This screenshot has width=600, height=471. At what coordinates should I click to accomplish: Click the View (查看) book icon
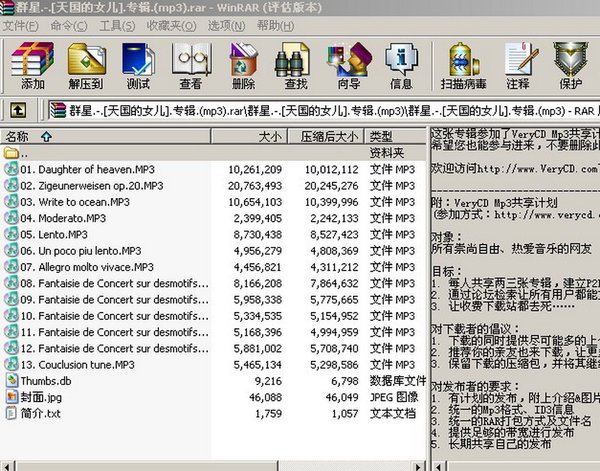pyautogui.click(x=191, y=59)
